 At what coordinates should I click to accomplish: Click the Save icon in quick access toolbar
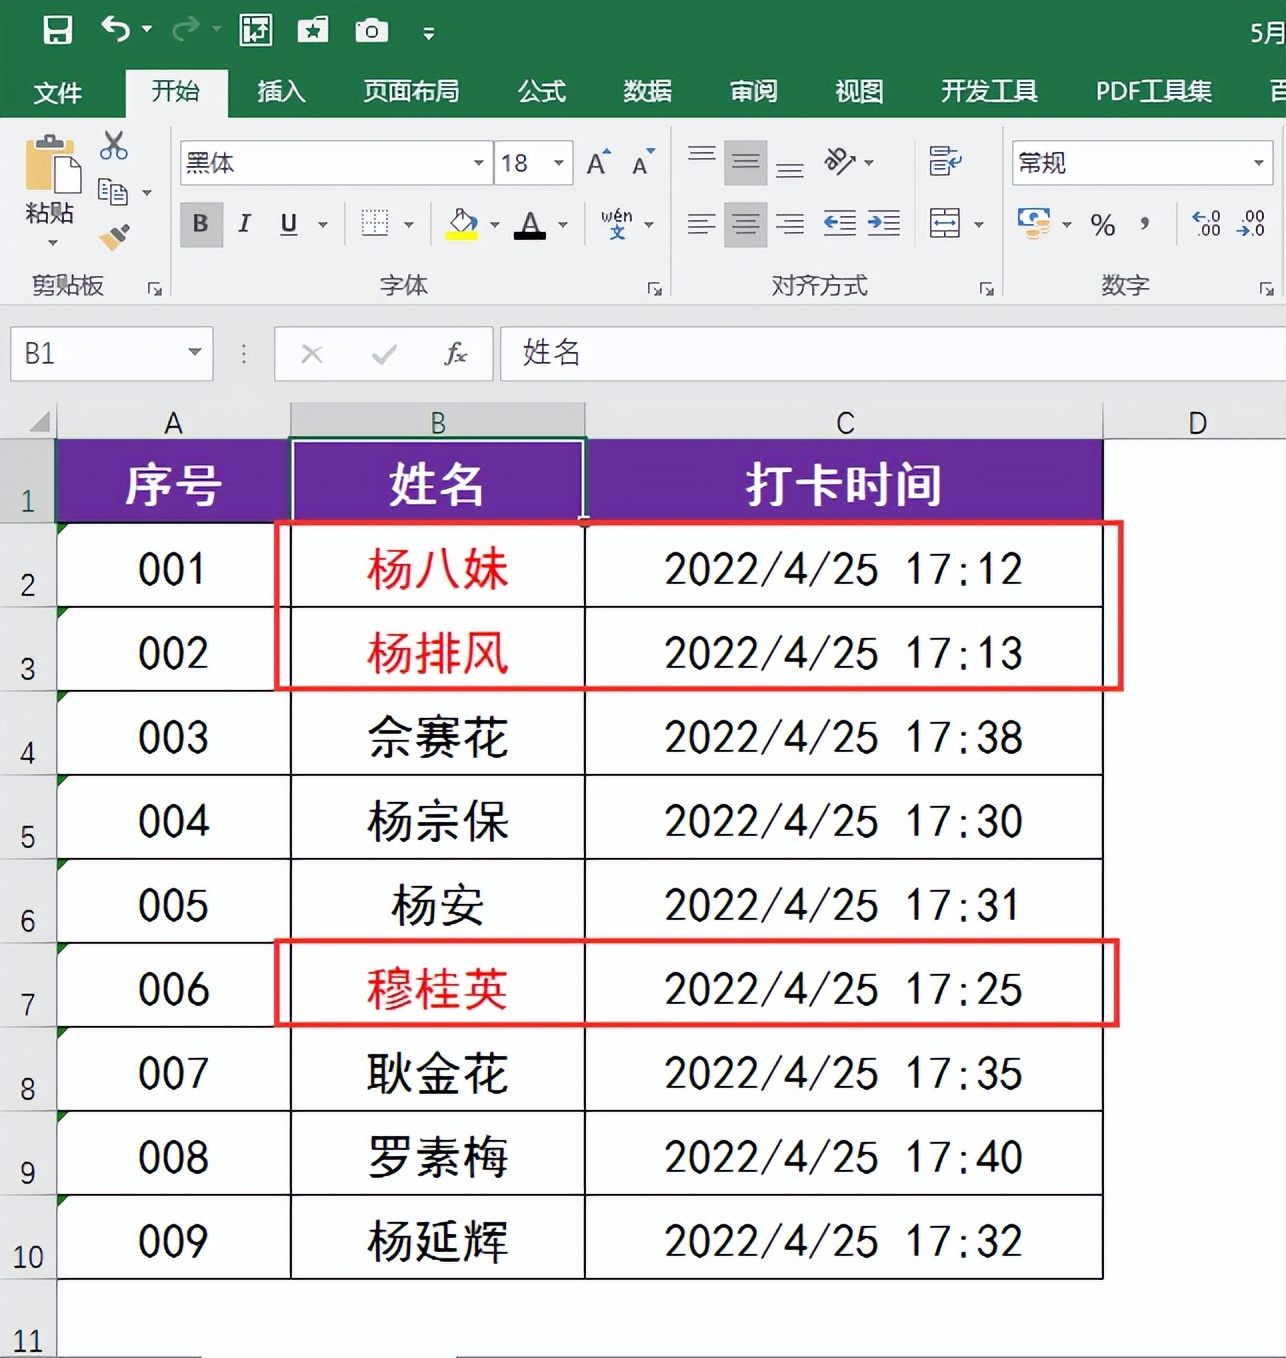[57, 30]
